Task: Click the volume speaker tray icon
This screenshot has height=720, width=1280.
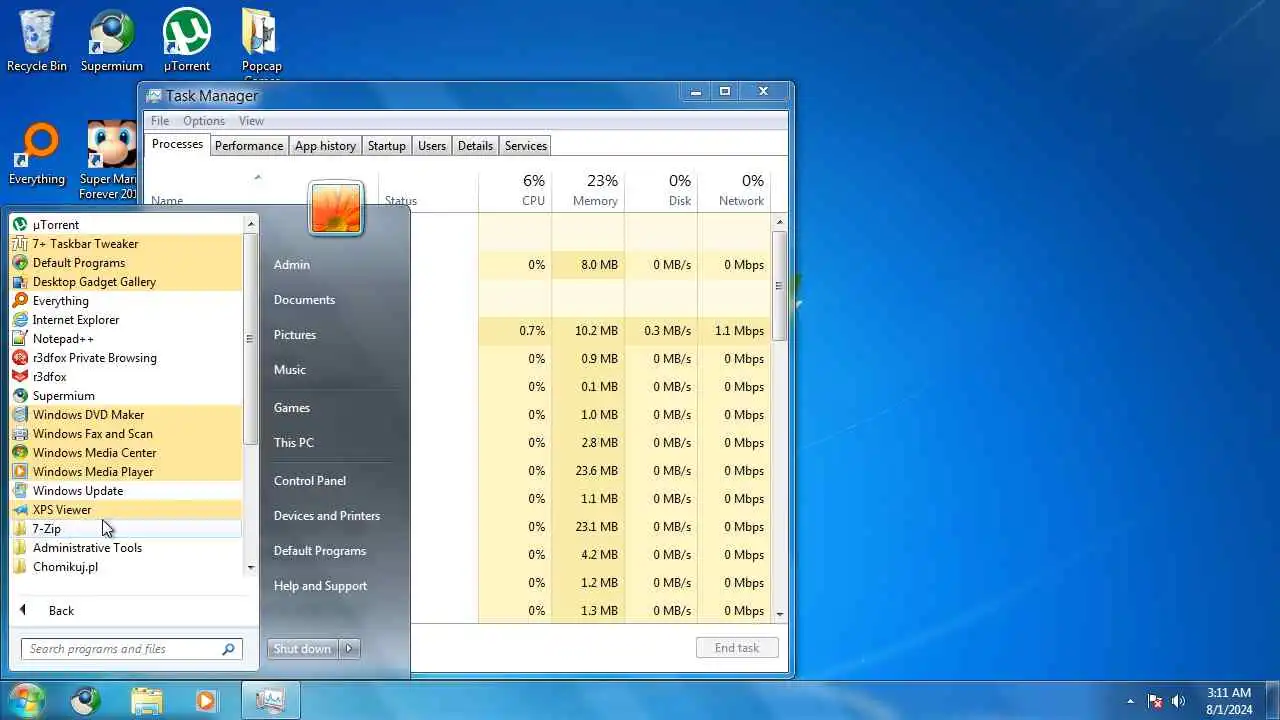Action: [x=1178, y=701]
